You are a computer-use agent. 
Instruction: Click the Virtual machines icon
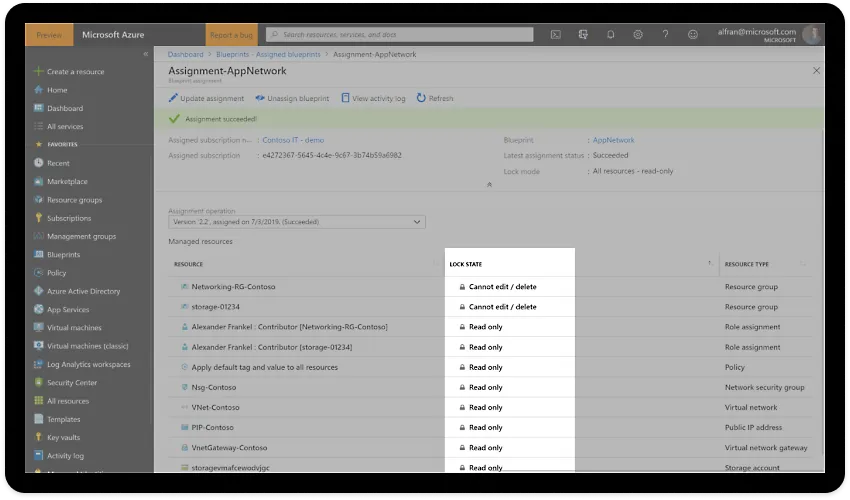(x=38, y=328)
